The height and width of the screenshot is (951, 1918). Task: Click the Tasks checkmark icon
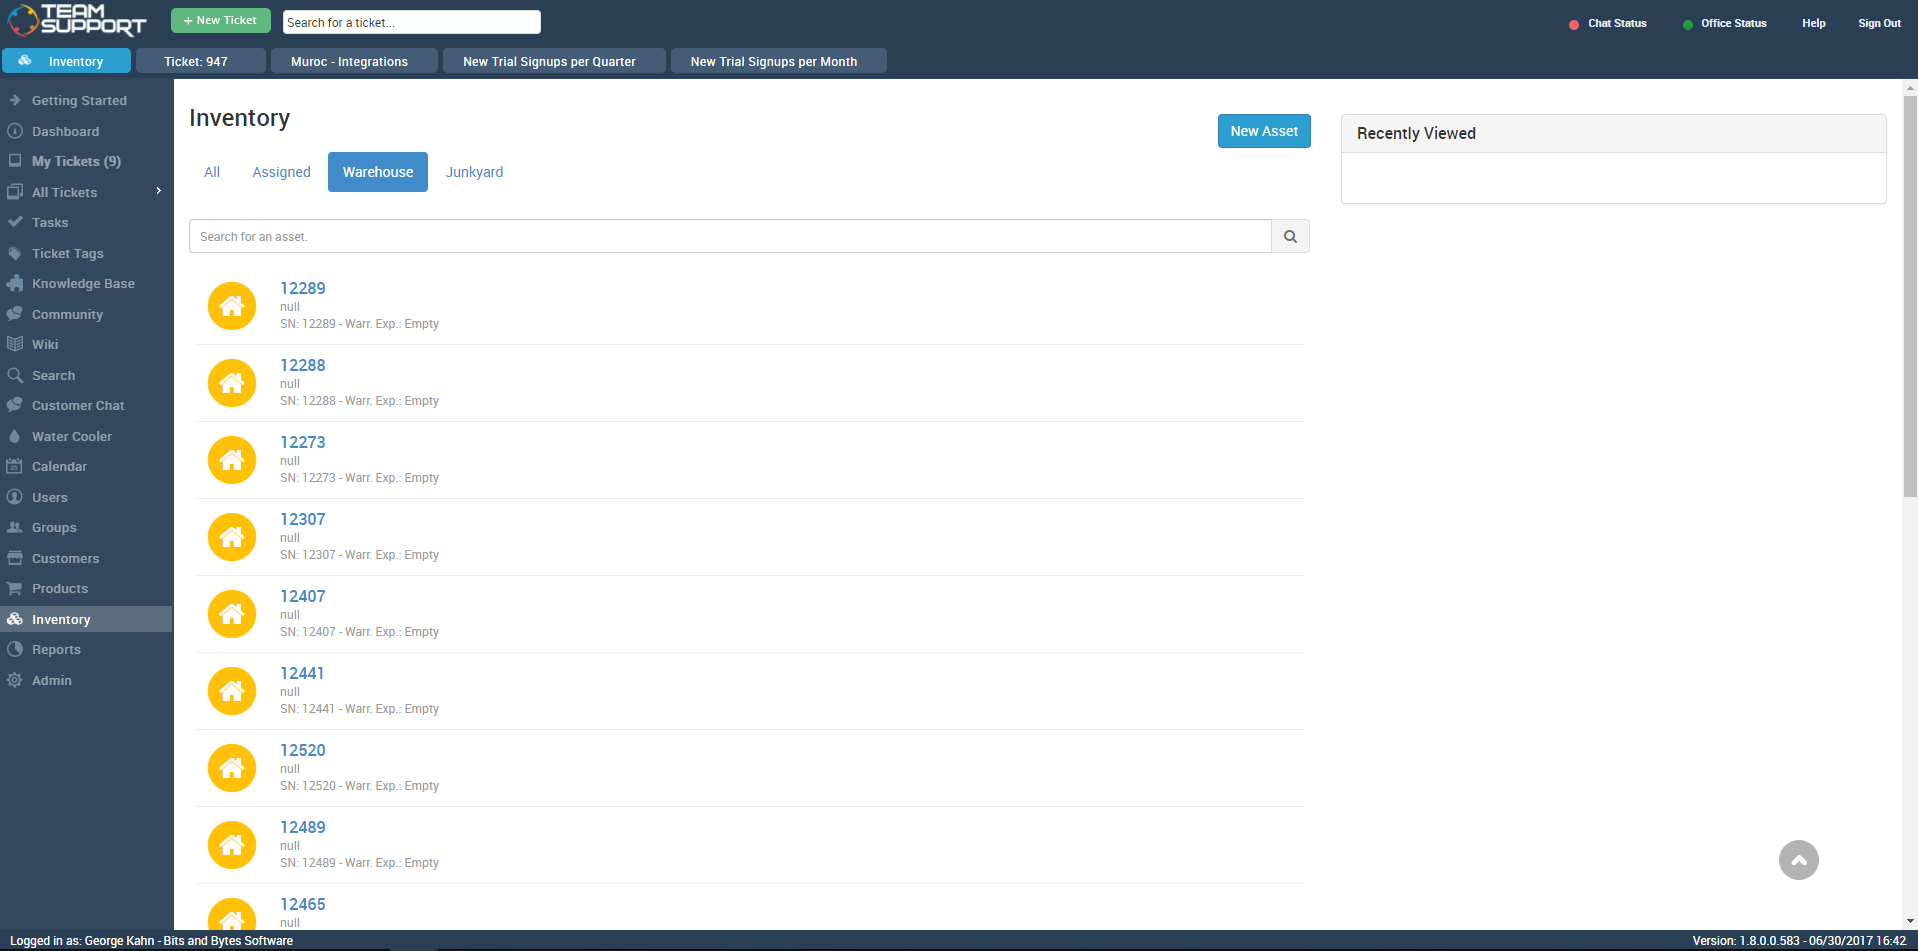[x=15, y=222]
